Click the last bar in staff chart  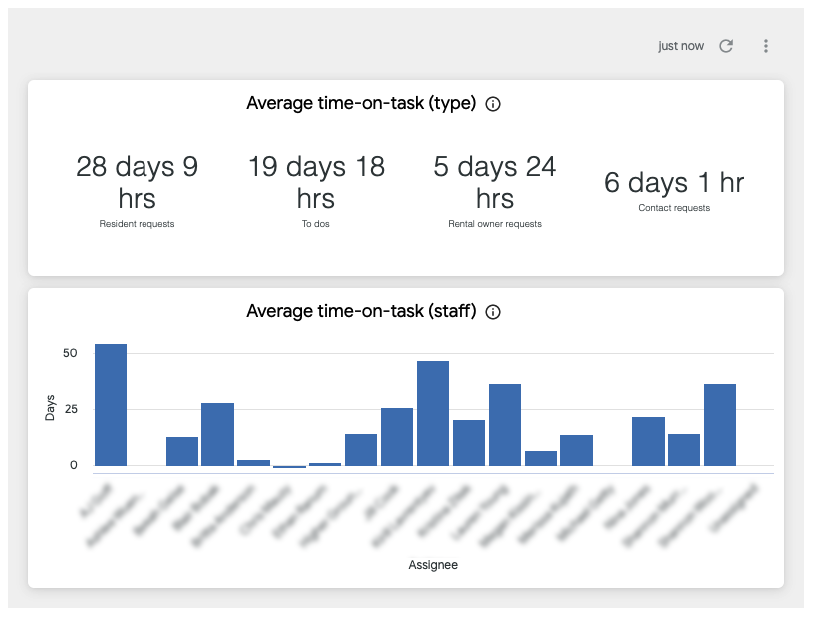point(720,425)
